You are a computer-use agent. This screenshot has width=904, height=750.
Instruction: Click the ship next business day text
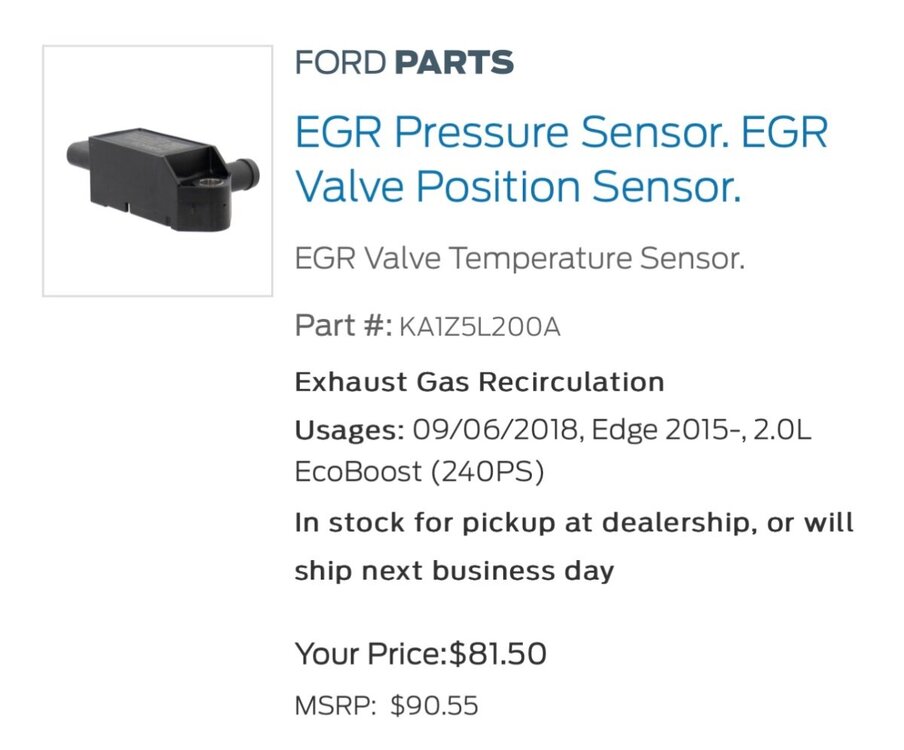pyautogui.click(x=453, y=571)
